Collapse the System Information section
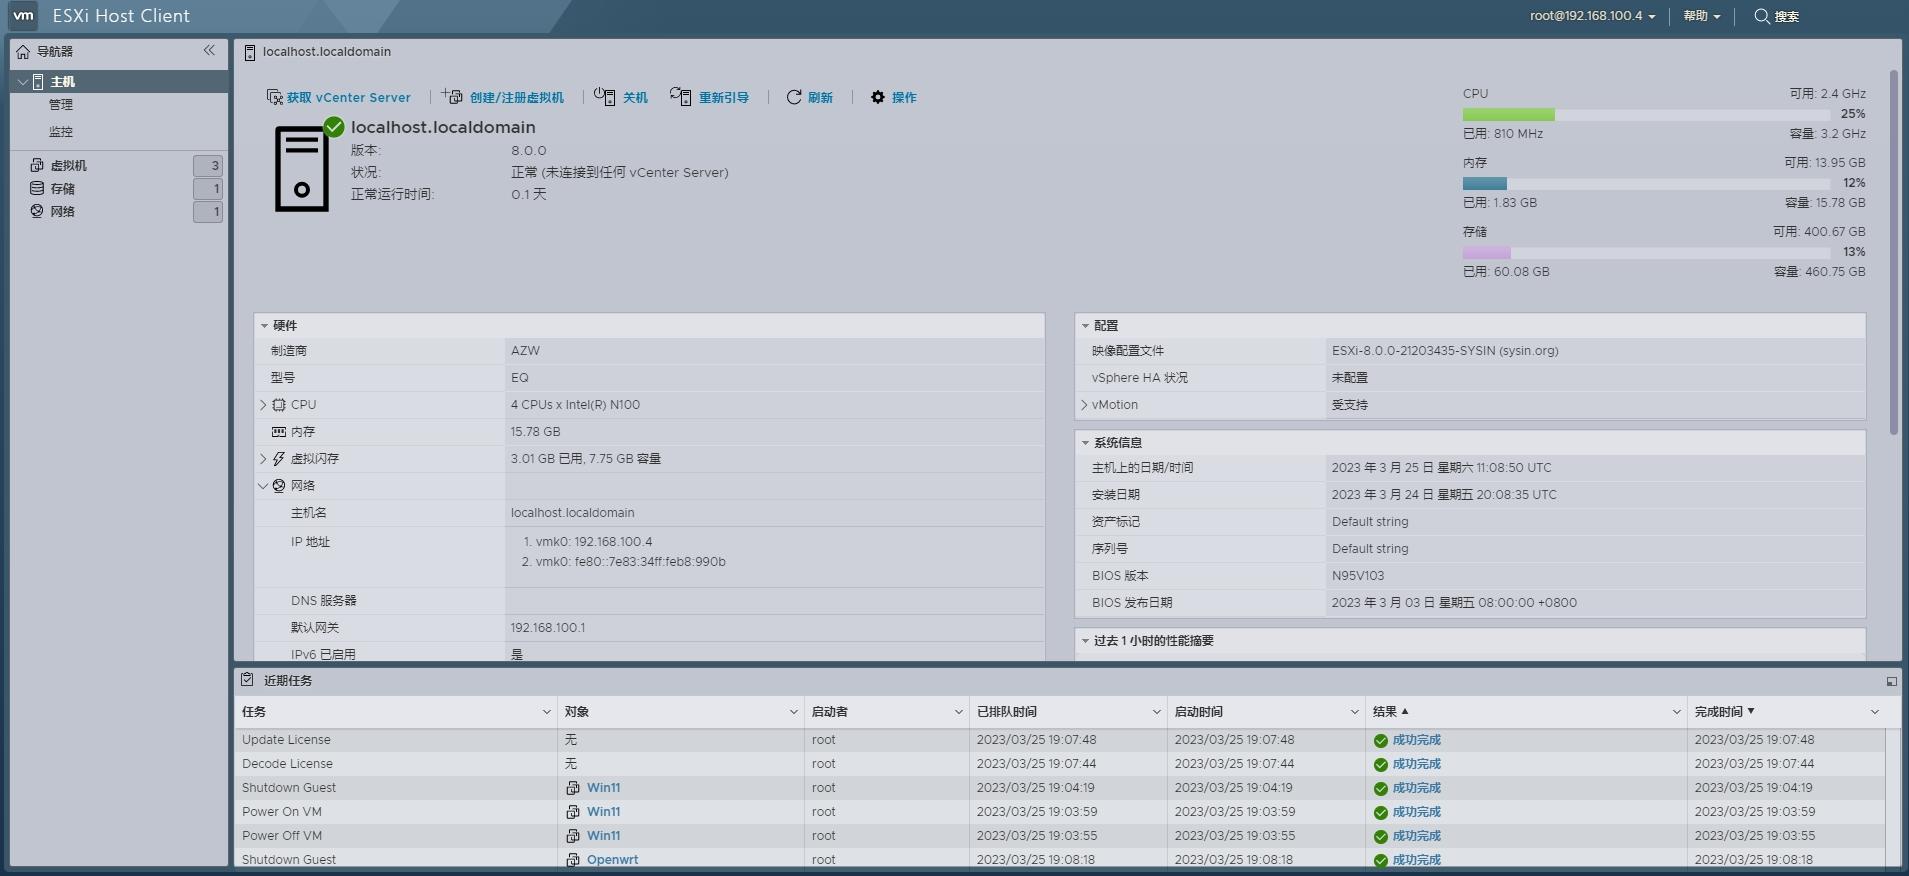 point(1085,443)
